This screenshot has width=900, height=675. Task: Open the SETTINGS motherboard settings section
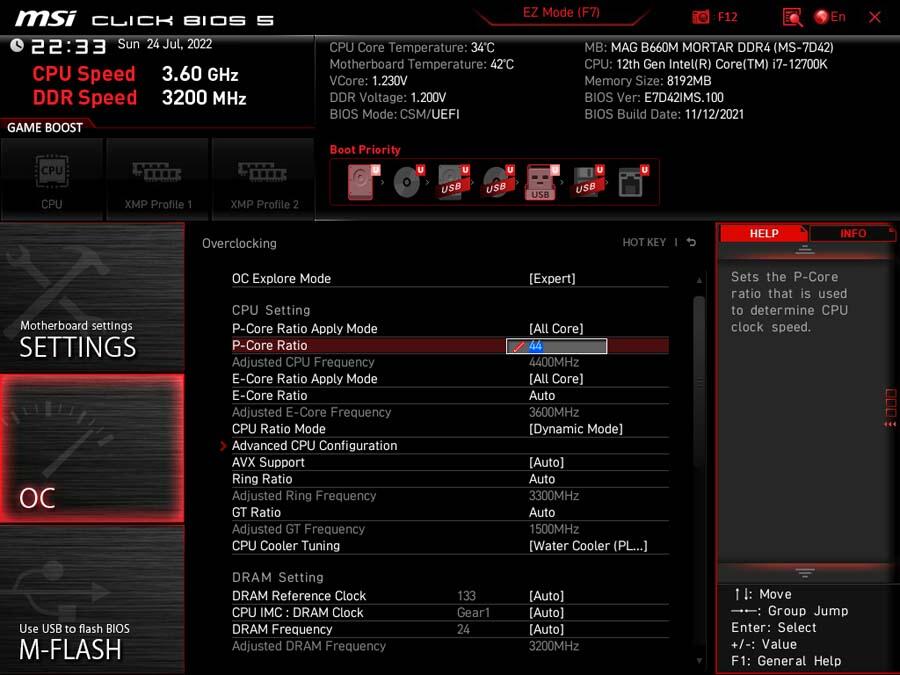[x=92, y=297]
